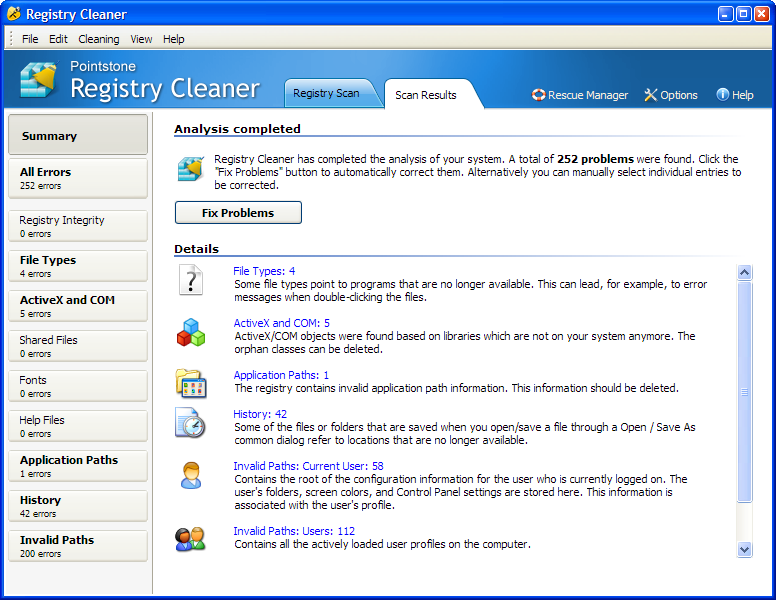The width and height of the screenshot is (776, 600).
Task: Click the details scrollbar down arrow
Action: click(744, 549)
